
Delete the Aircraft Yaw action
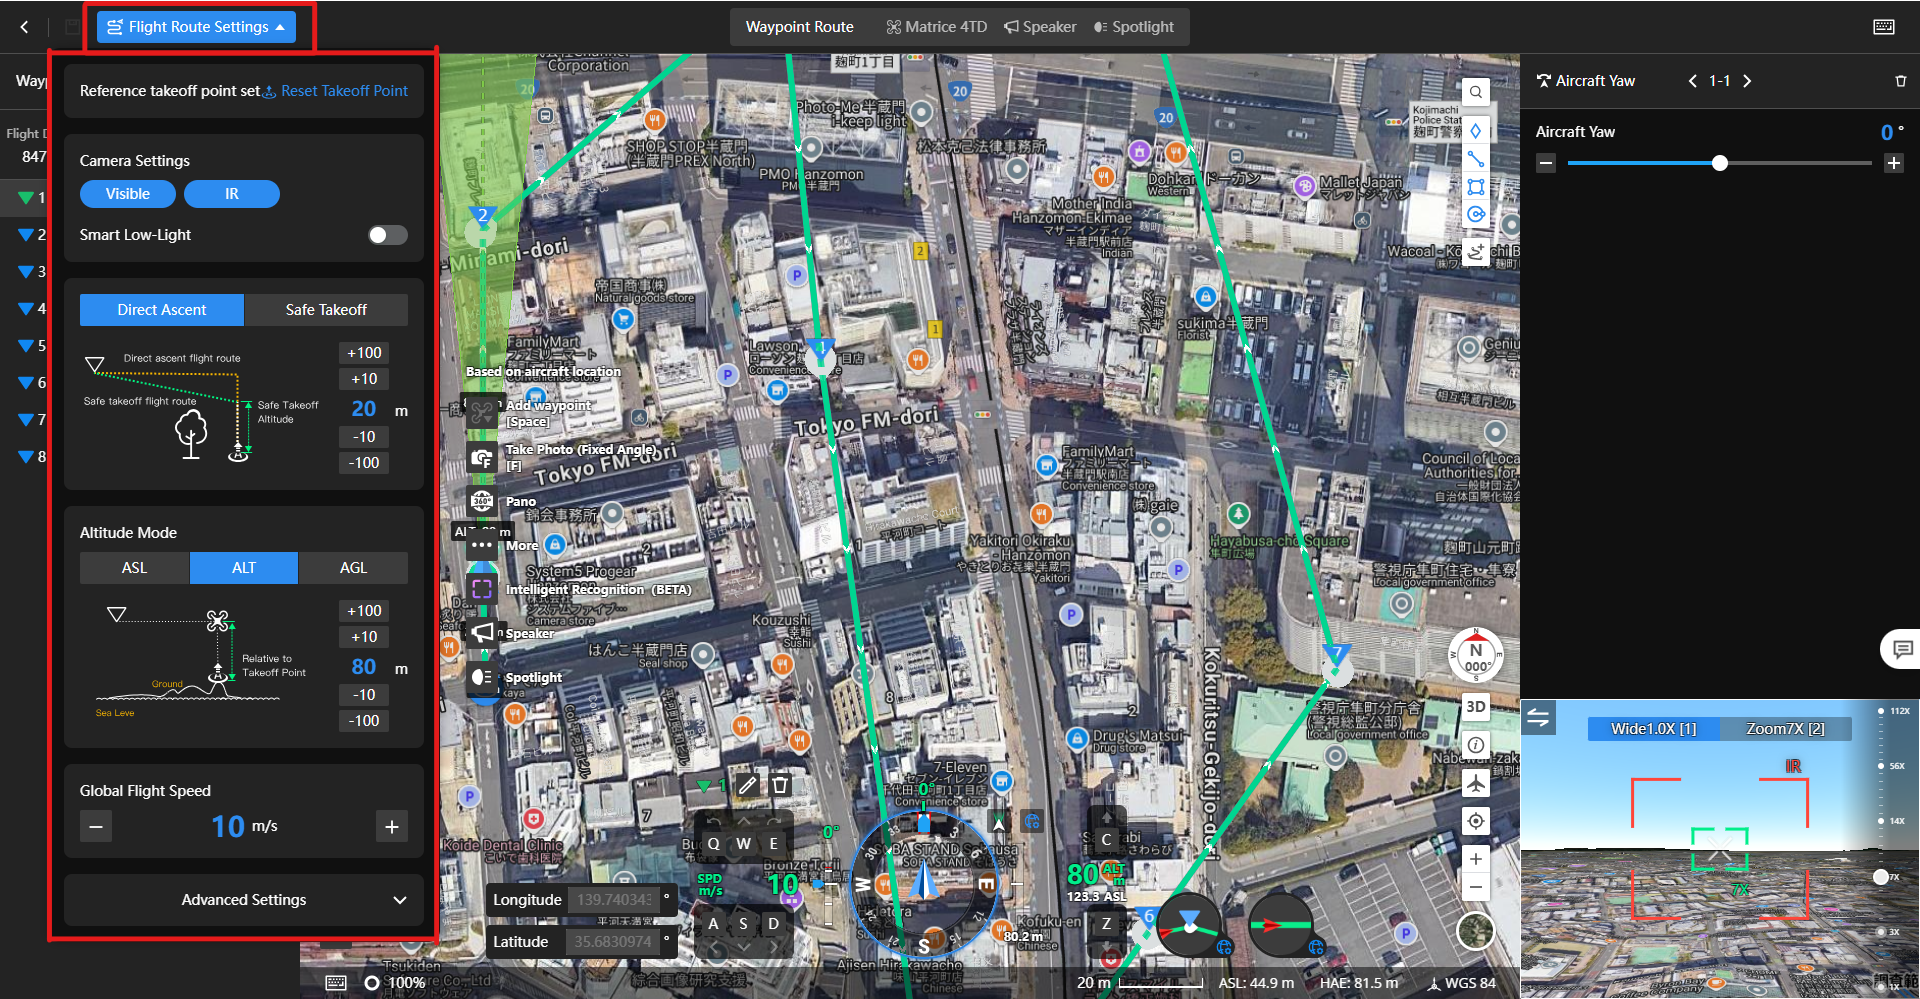pyautogui.click(x=1901, y=81)
